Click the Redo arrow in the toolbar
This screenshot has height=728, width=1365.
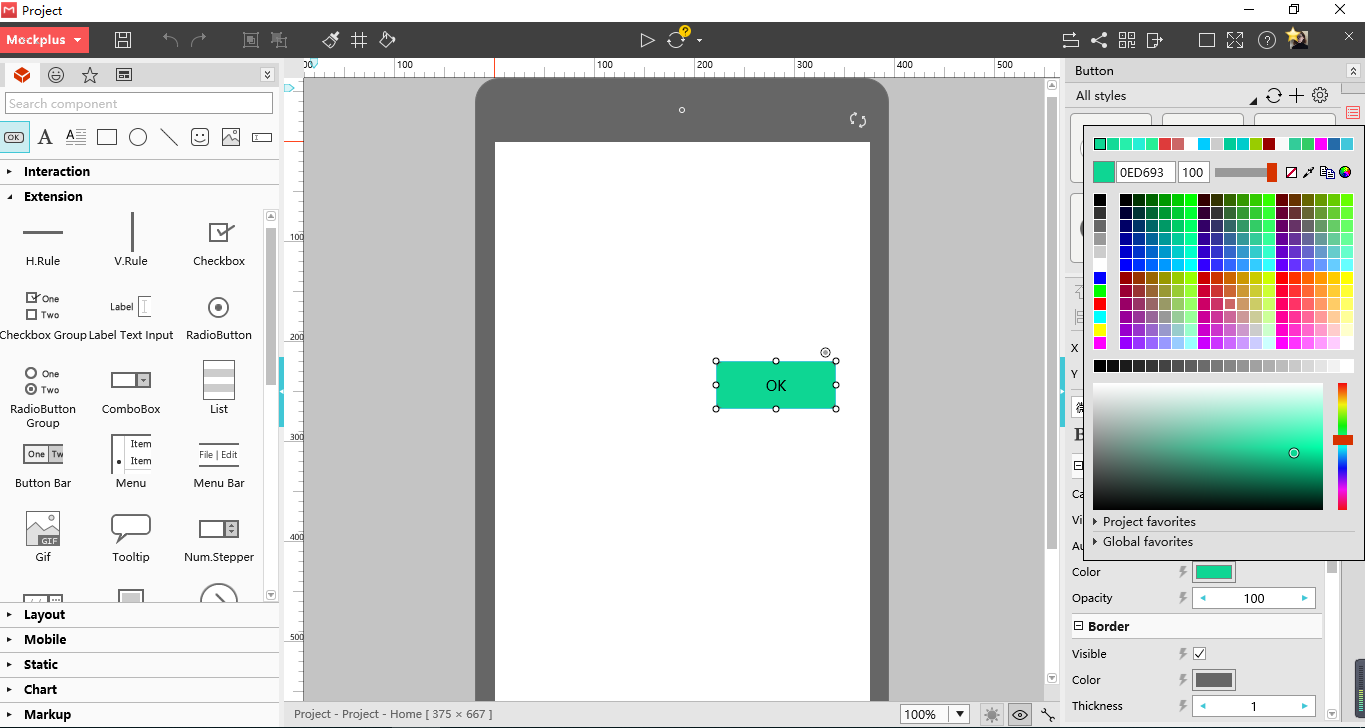tap(198, 40)
